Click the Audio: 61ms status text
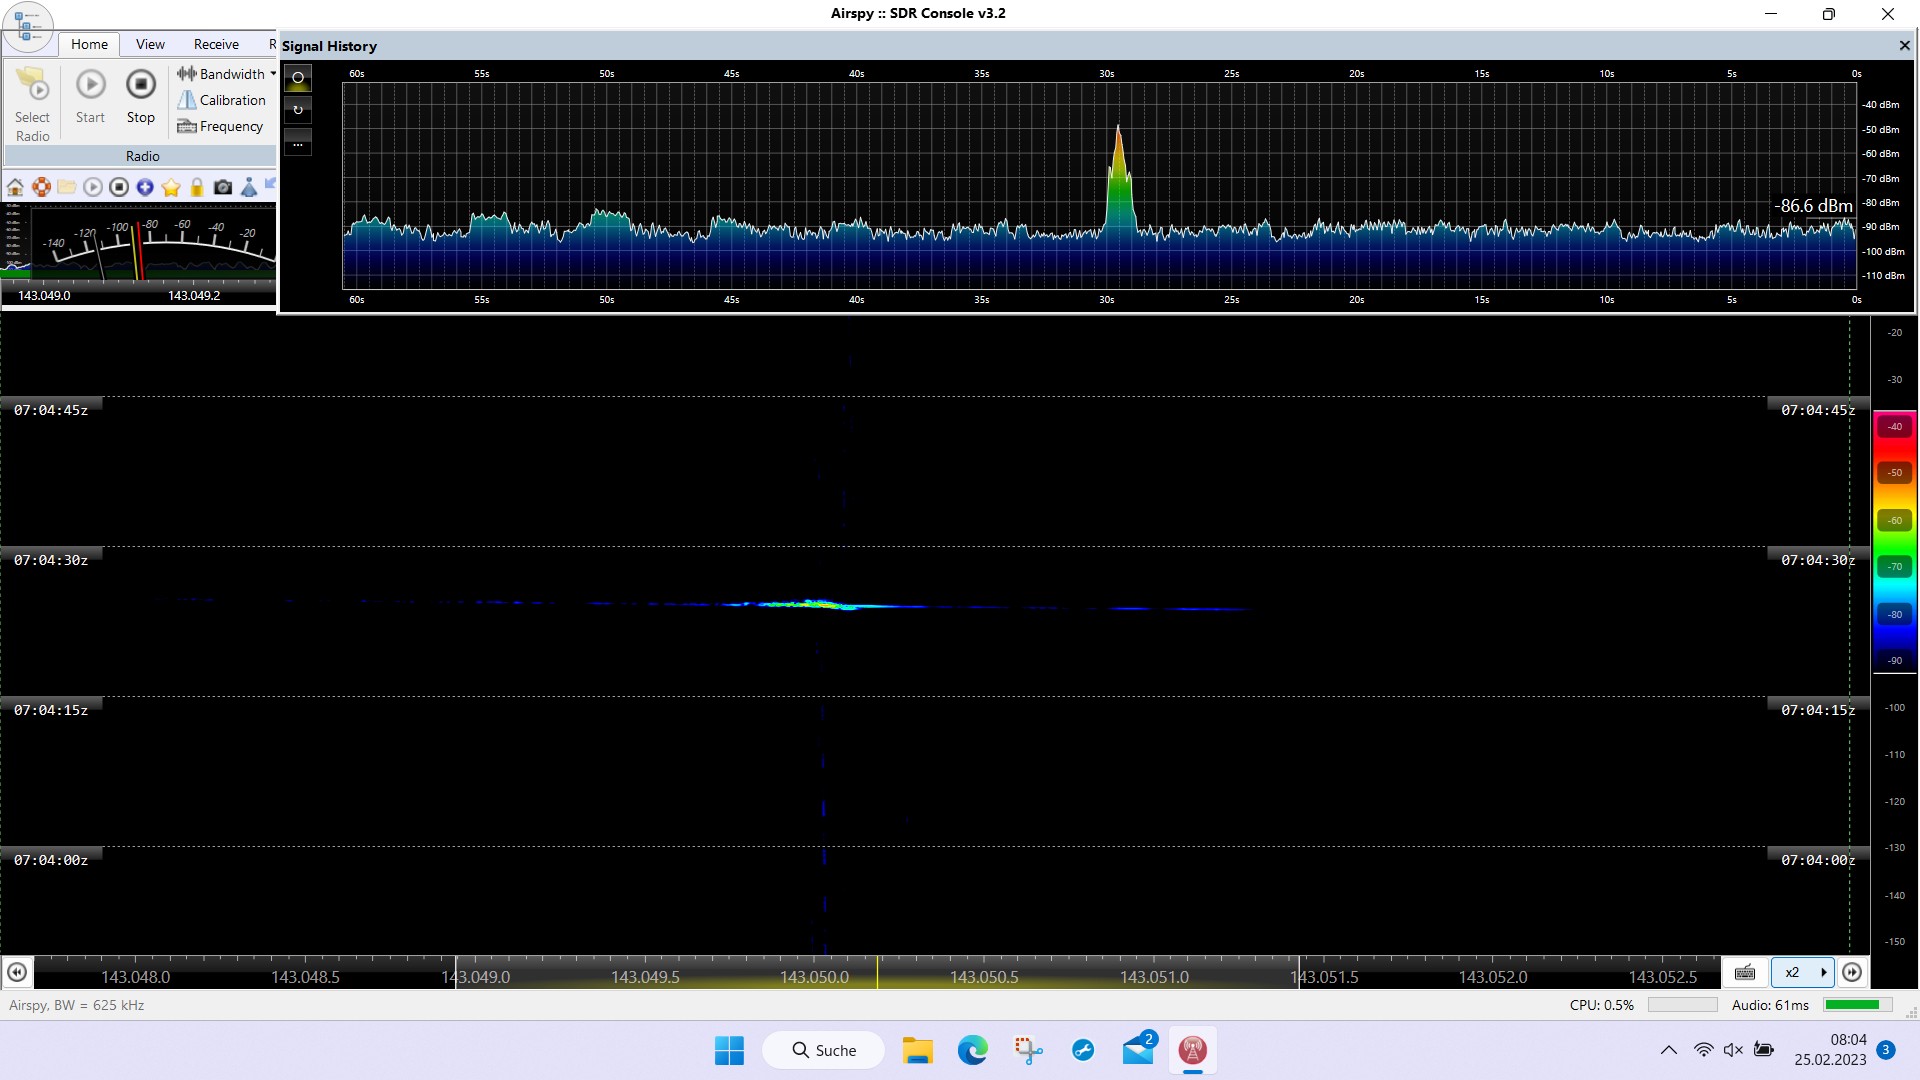The image size is (1920, 1080). tap(1770, 1005)
